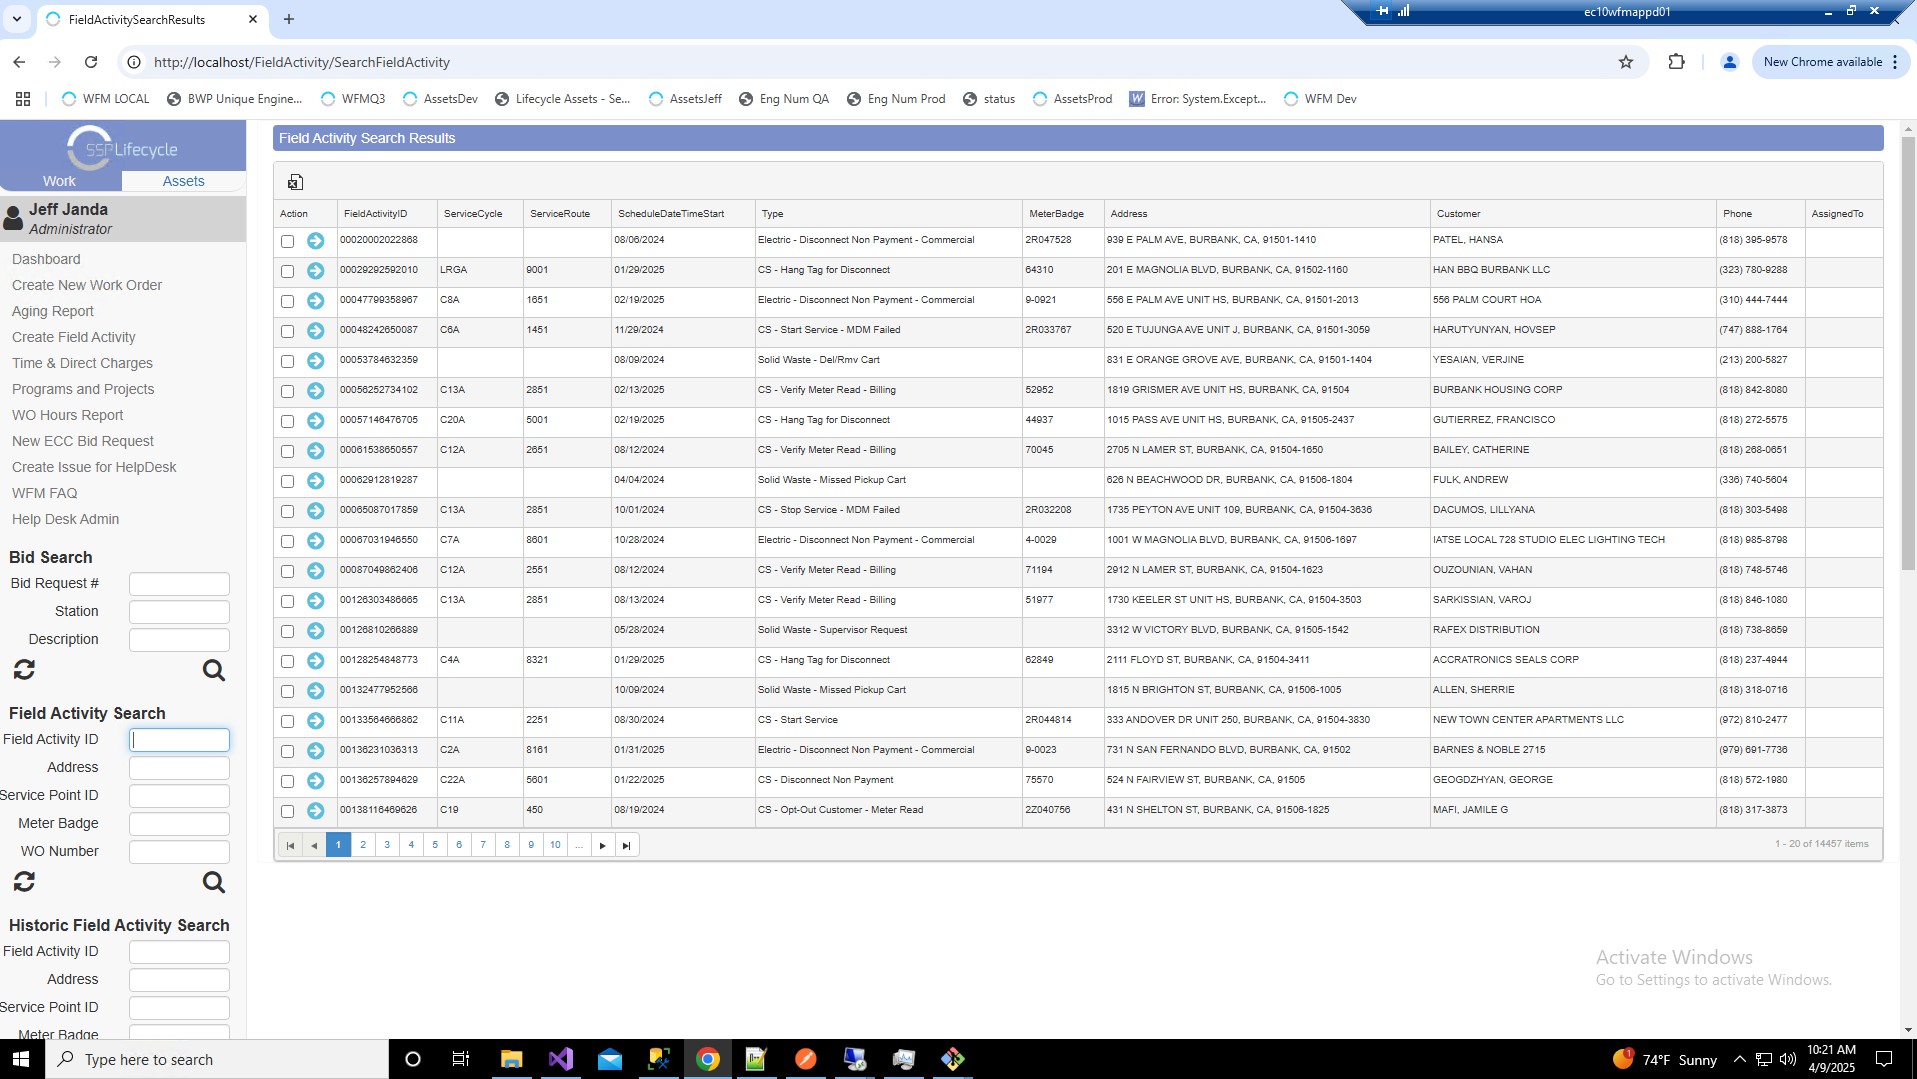The image size is (1917, 1079).
Task: Open field activity 00053784632359 arrow icon
Action: pyautogui.click(x=315, y=361)
